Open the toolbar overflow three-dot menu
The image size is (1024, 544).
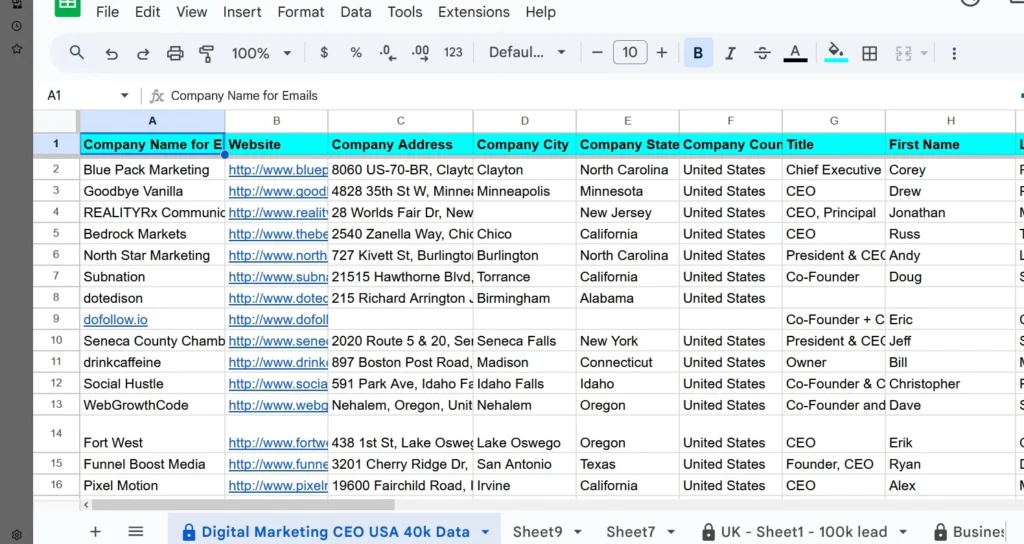pos(954,54)
